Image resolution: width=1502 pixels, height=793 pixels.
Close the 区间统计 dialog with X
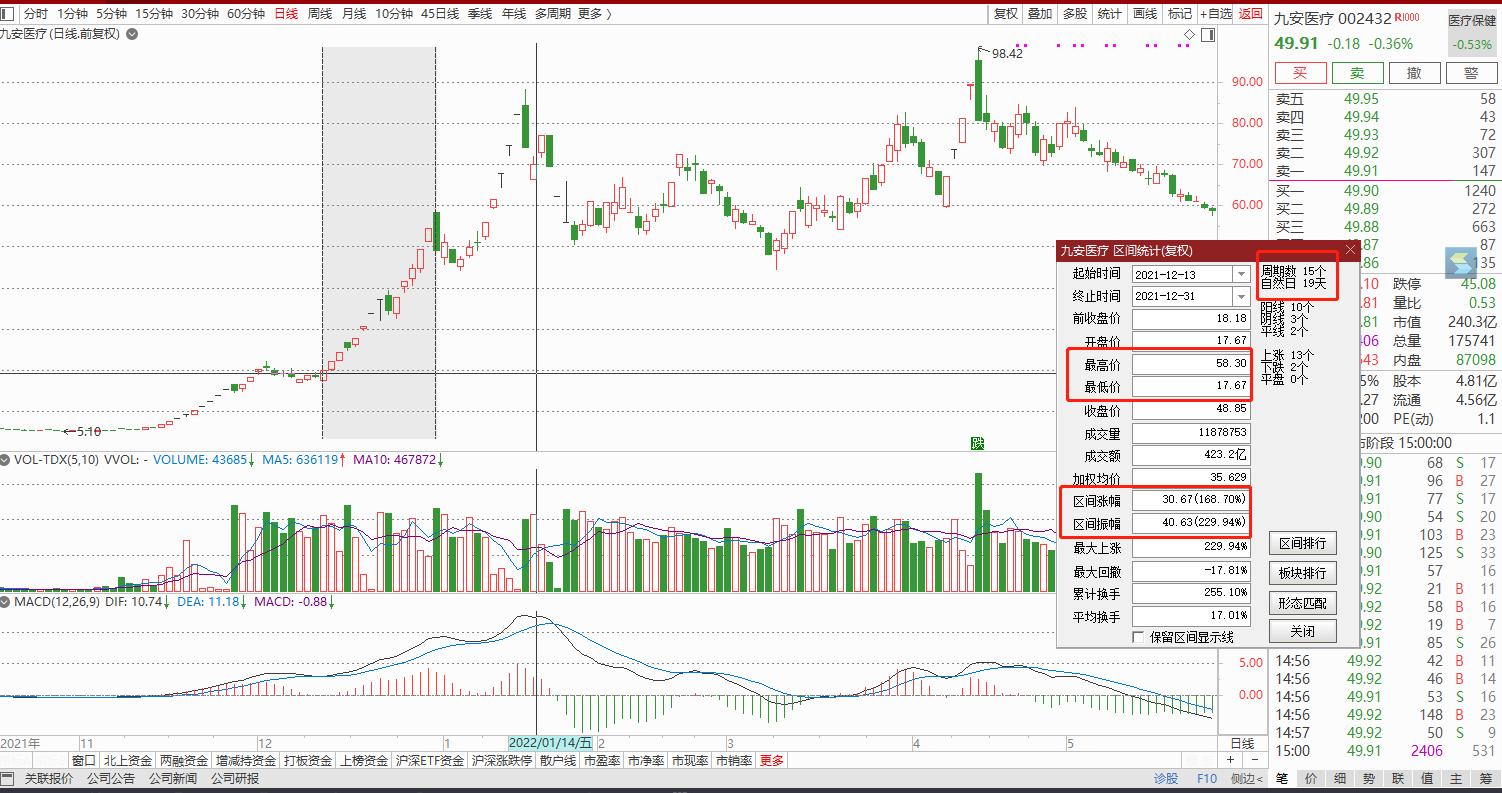coord(1350,250)
